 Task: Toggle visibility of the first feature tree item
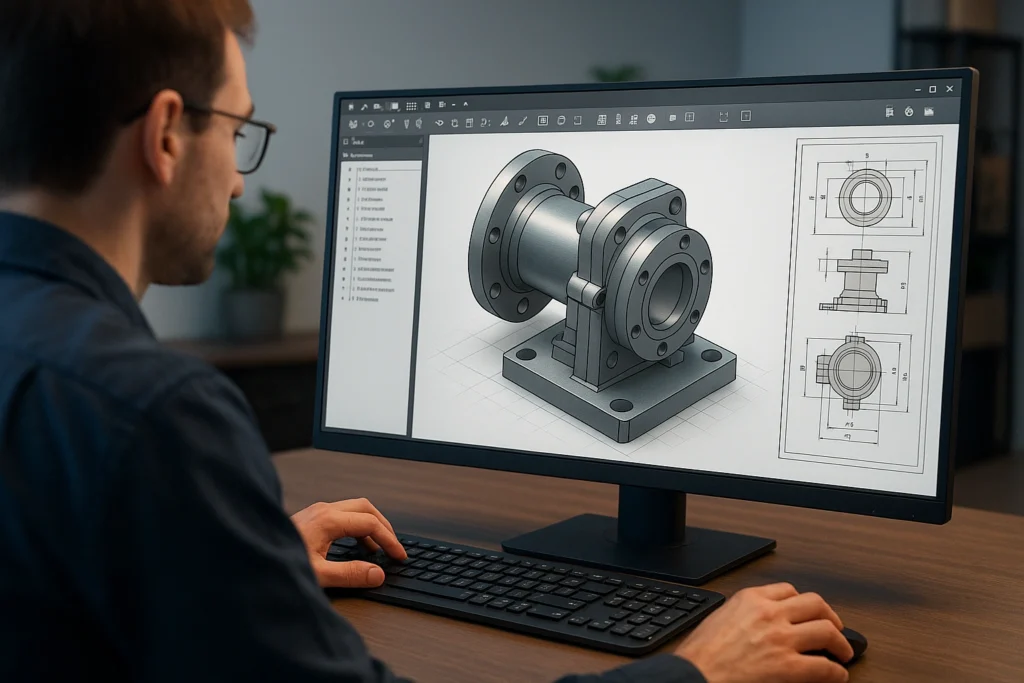350,168
